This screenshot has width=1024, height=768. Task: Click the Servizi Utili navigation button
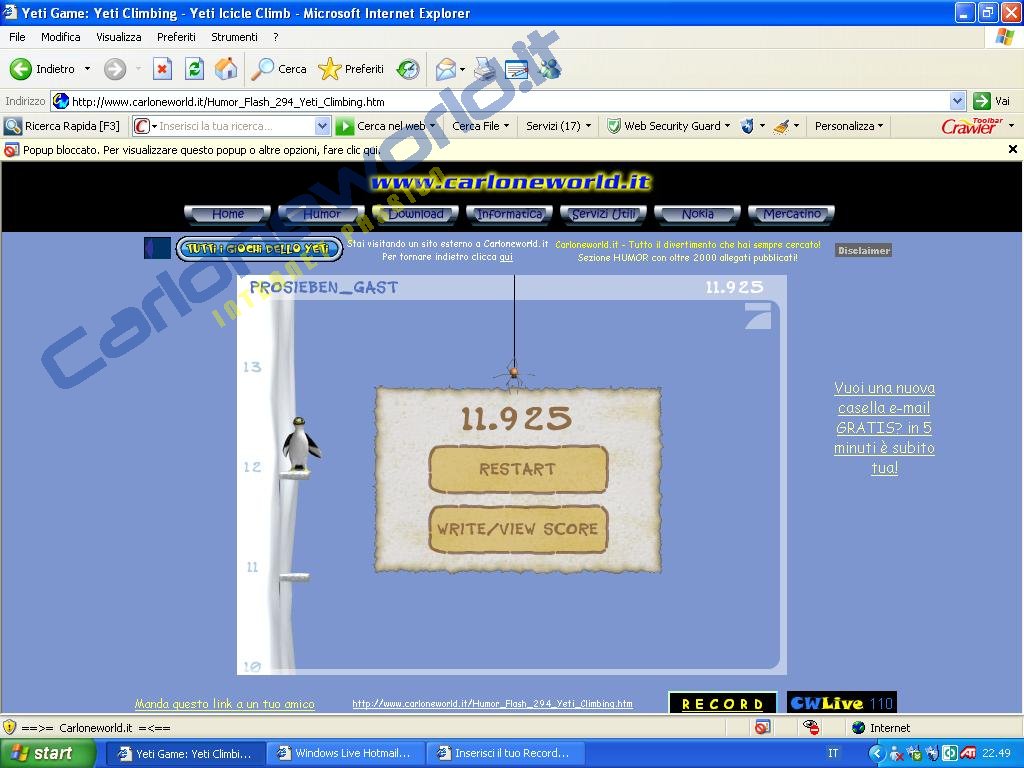click(x=603, y=214)
